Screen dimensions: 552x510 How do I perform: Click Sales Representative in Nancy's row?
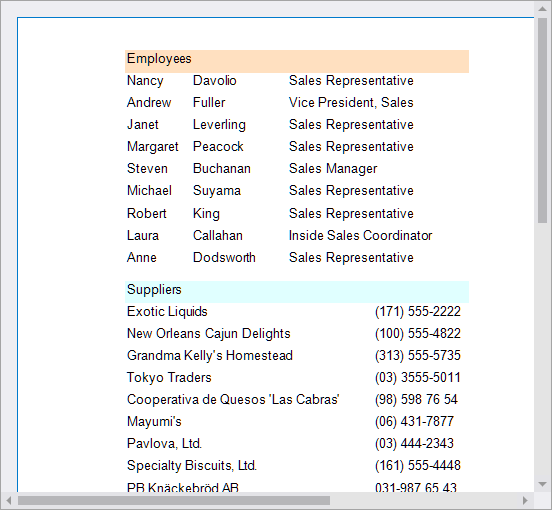pos(351,81)
